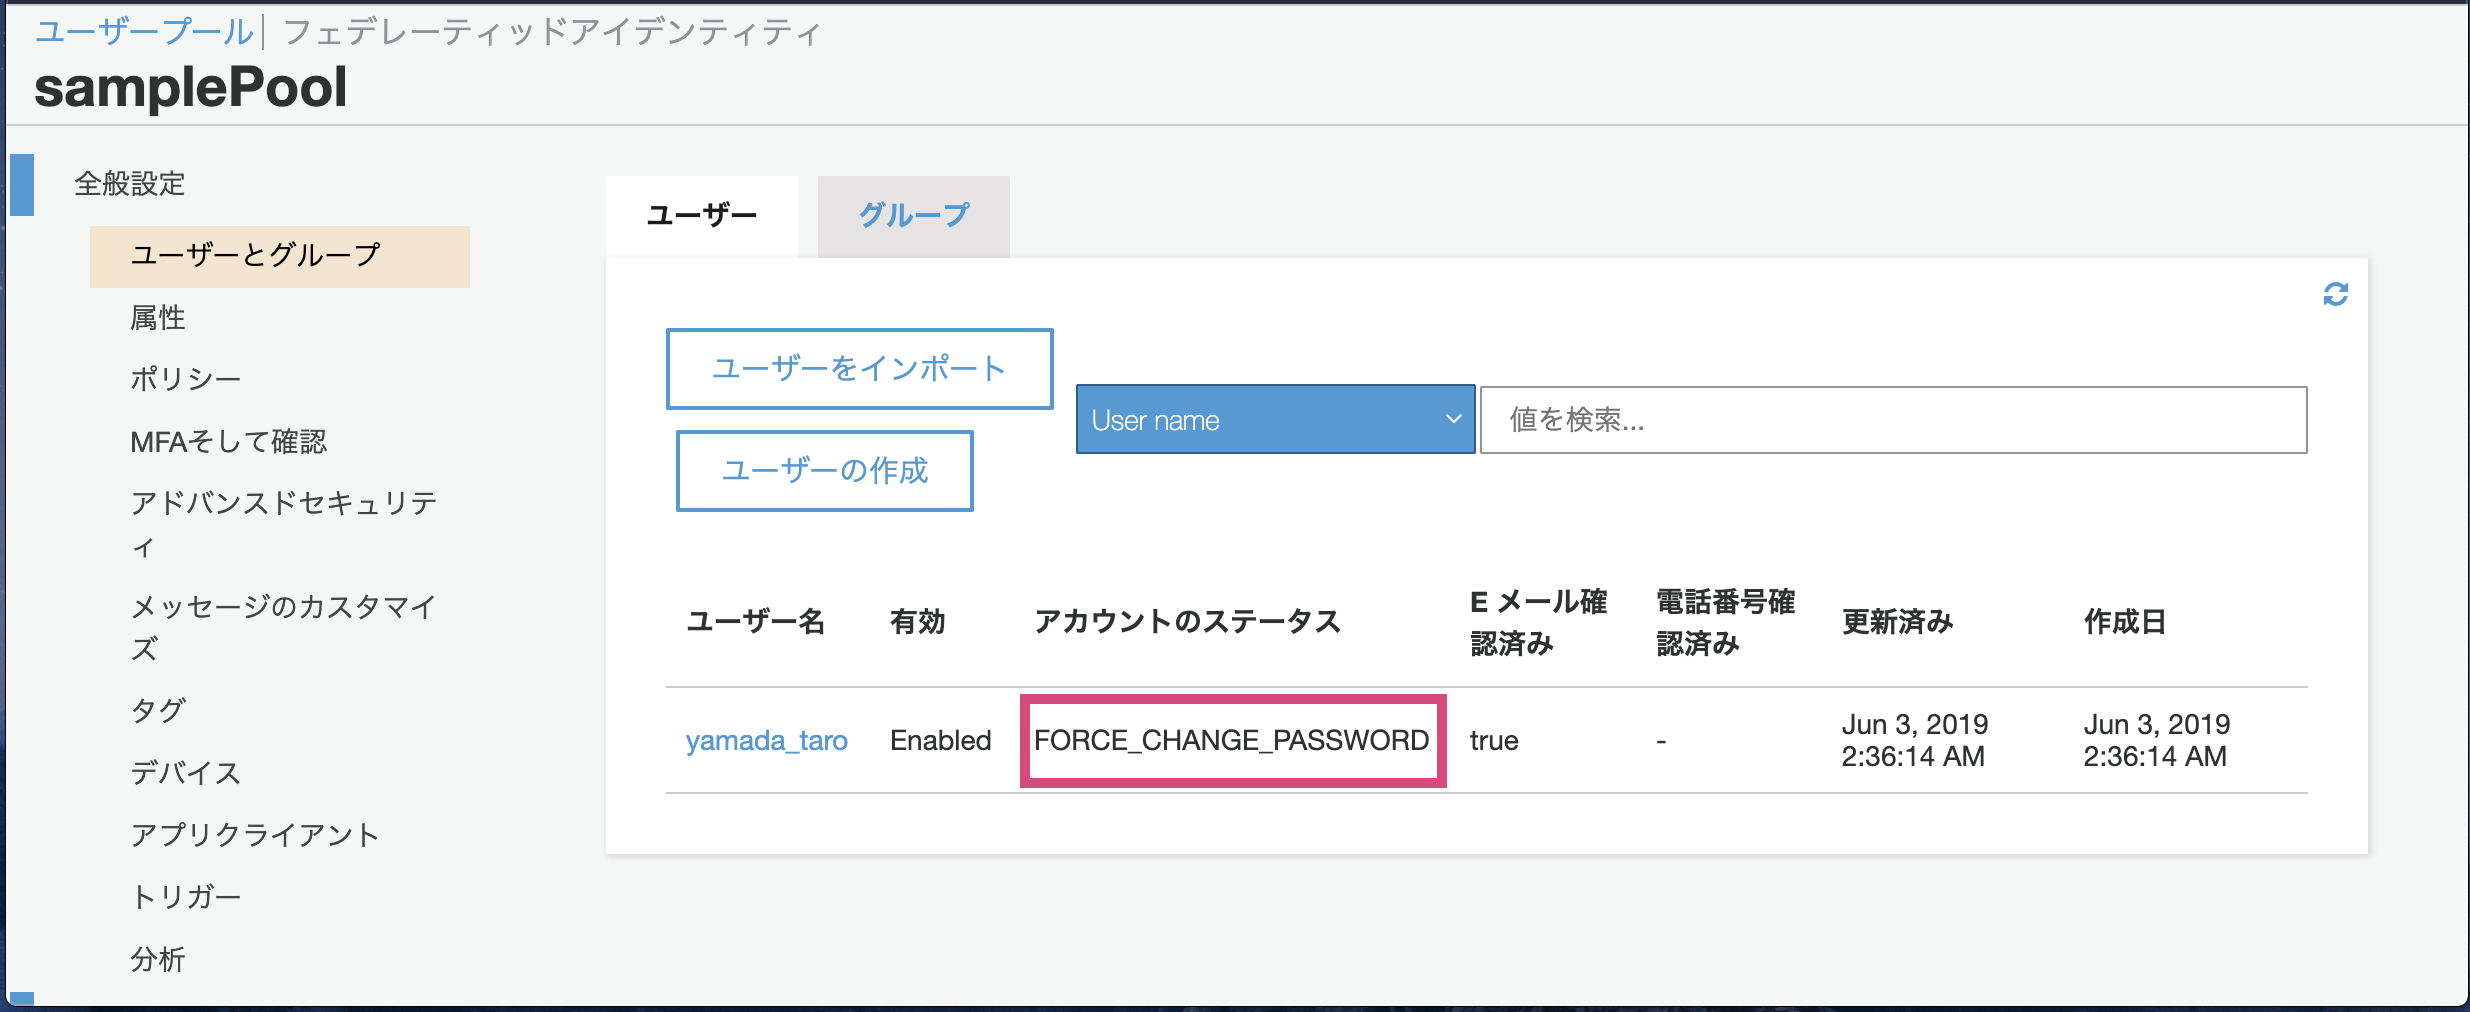Open タグ in sidebar
This screenshot has height=1012, width=2470.
158,711
